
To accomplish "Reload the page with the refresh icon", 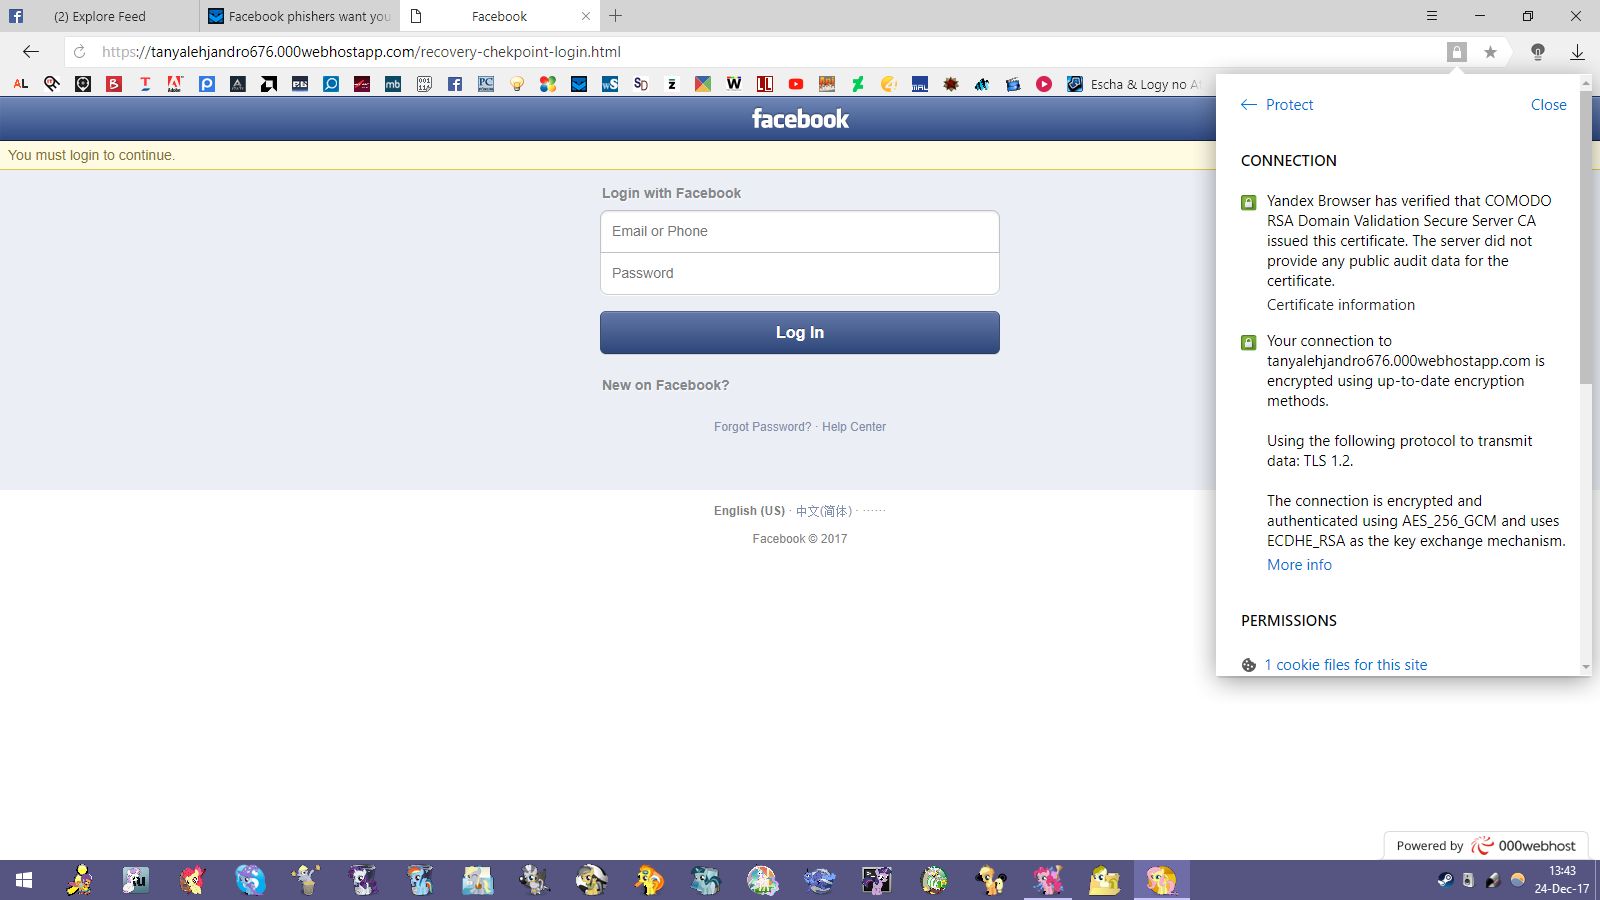I will pyautogui.click(x=80, y=52).
